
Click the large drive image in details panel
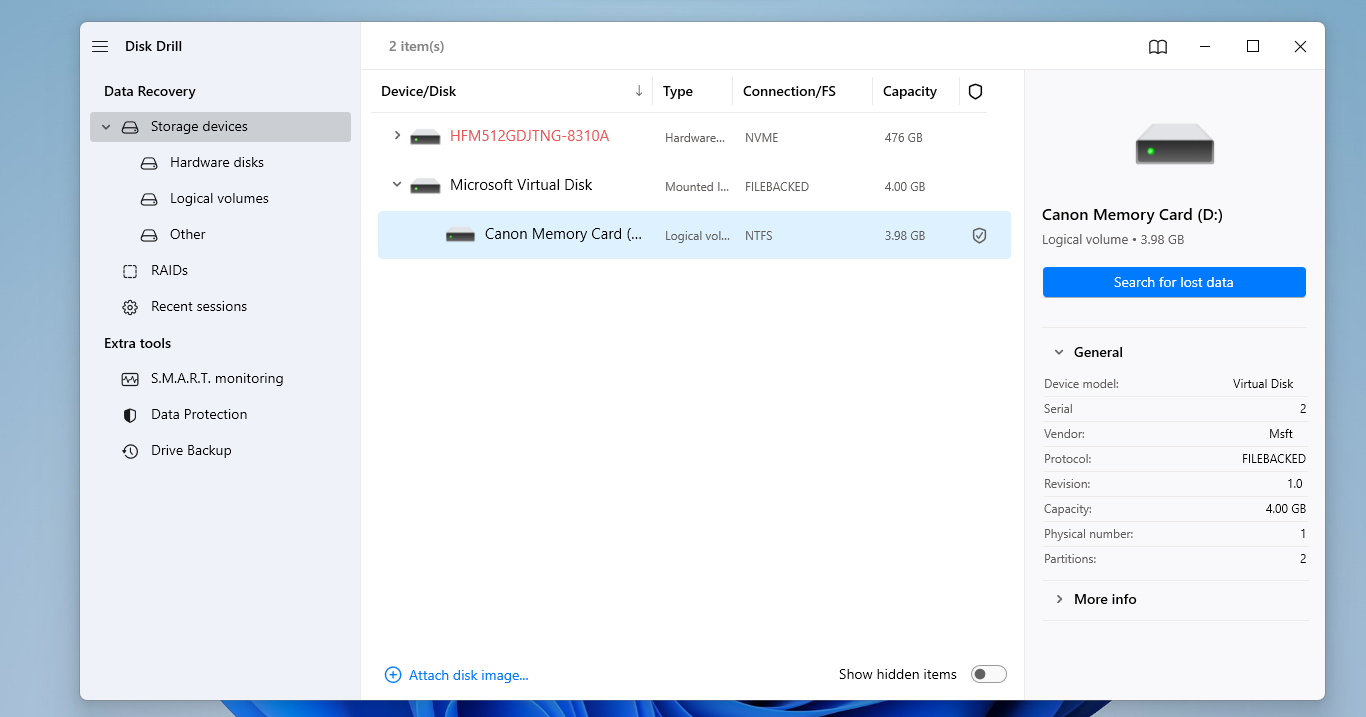click(1175, 144)
